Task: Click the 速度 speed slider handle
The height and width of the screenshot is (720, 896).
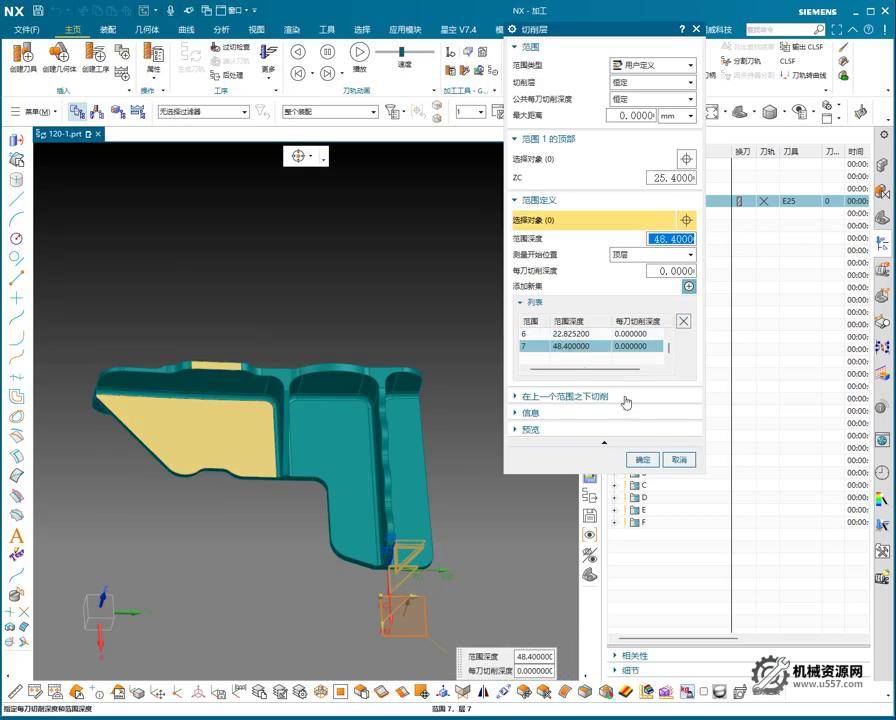Action: (402, 52)
